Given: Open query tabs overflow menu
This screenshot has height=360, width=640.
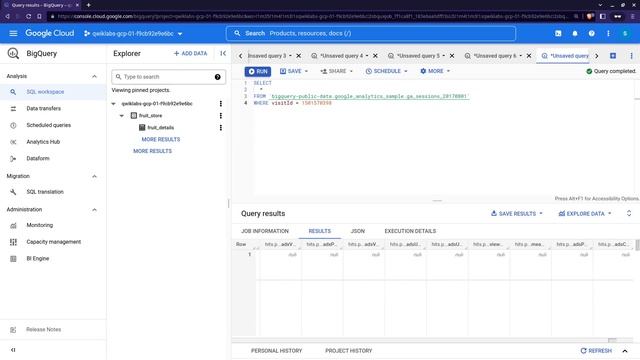Looking at the screenshot, I should [x=631, y=56].
